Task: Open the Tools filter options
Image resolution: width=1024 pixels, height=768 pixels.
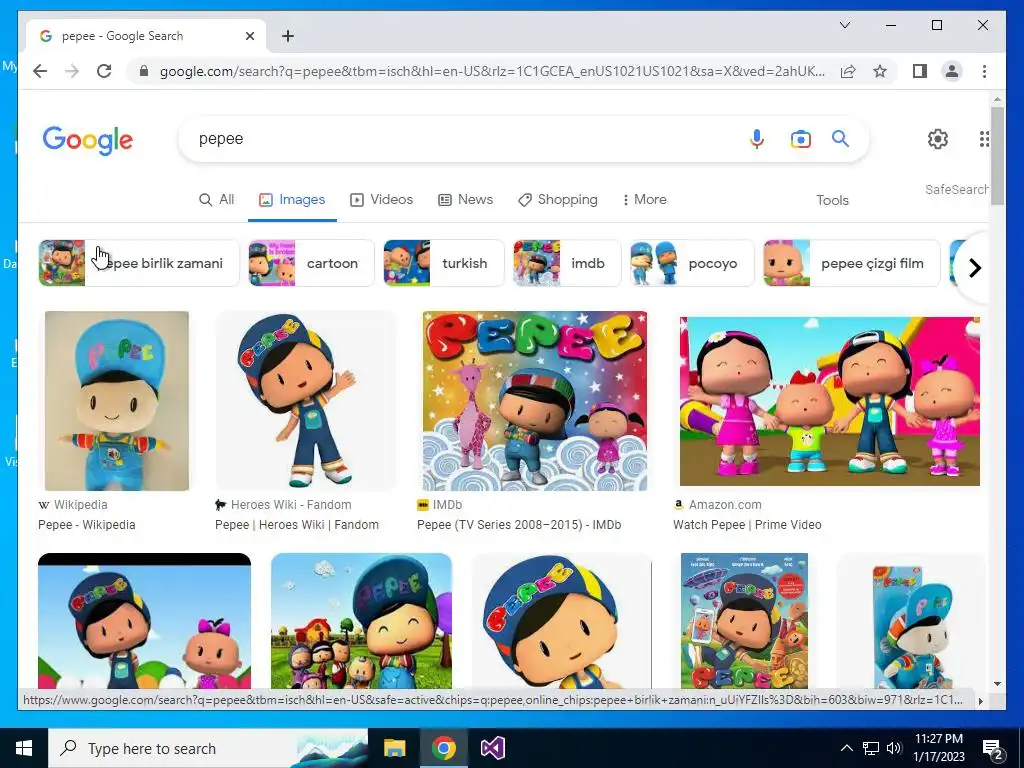Action: 832,200
